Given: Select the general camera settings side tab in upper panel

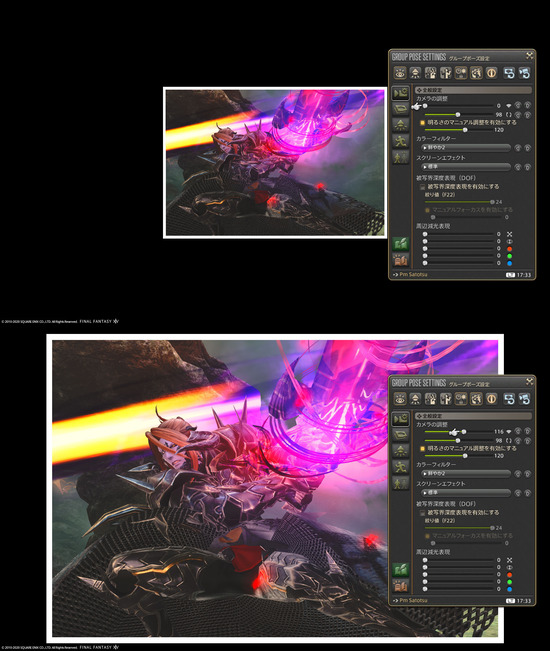Looking at the screenshot, I should [401, 93].
